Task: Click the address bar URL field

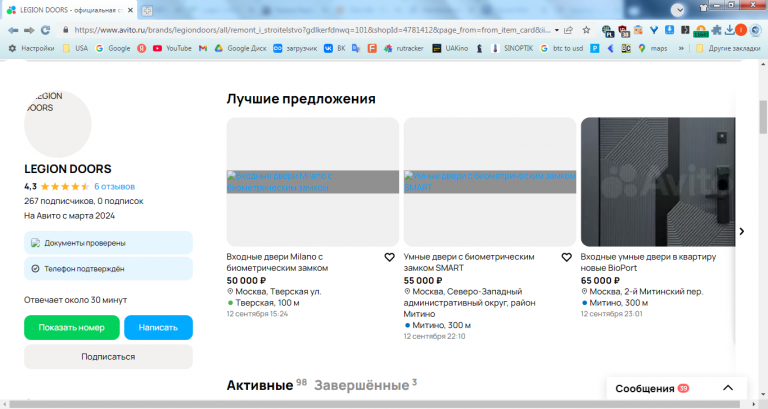Action: [x=312, y=30]
